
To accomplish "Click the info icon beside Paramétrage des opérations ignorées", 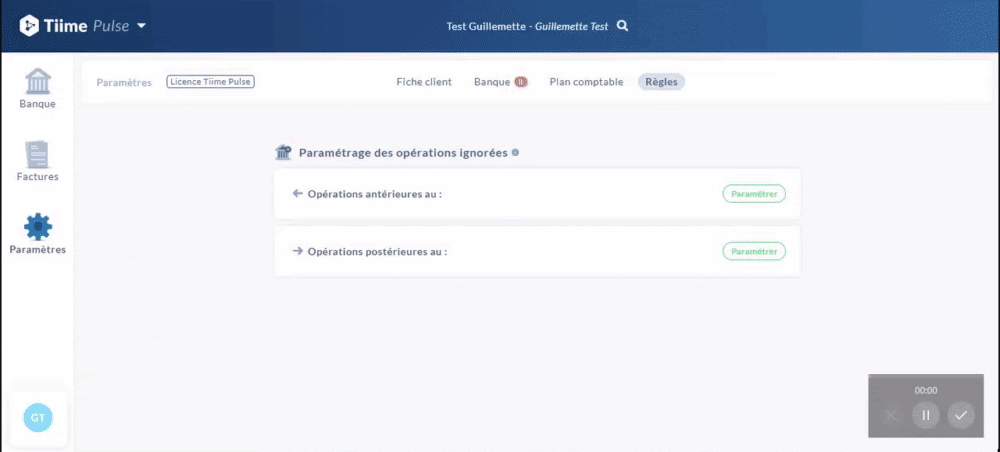I will coord(515,153).
